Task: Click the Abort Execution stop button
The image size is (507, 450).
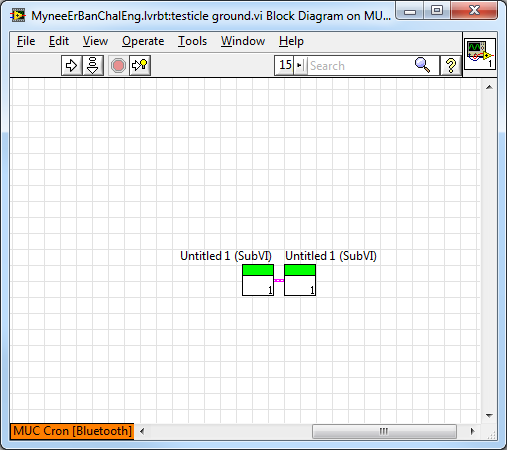Action: pyautogui.click(x=118, y=65)
